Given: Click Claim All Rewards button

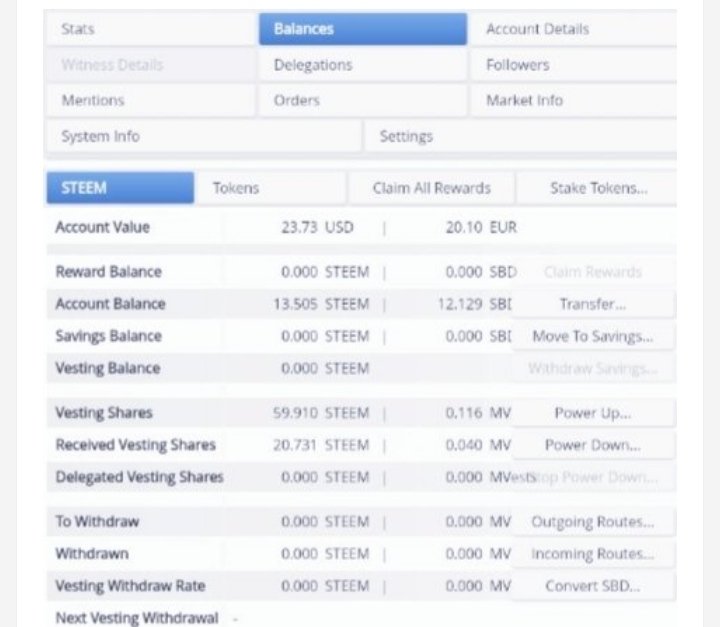Looking at the screenshot, I should tap(431, 188).
